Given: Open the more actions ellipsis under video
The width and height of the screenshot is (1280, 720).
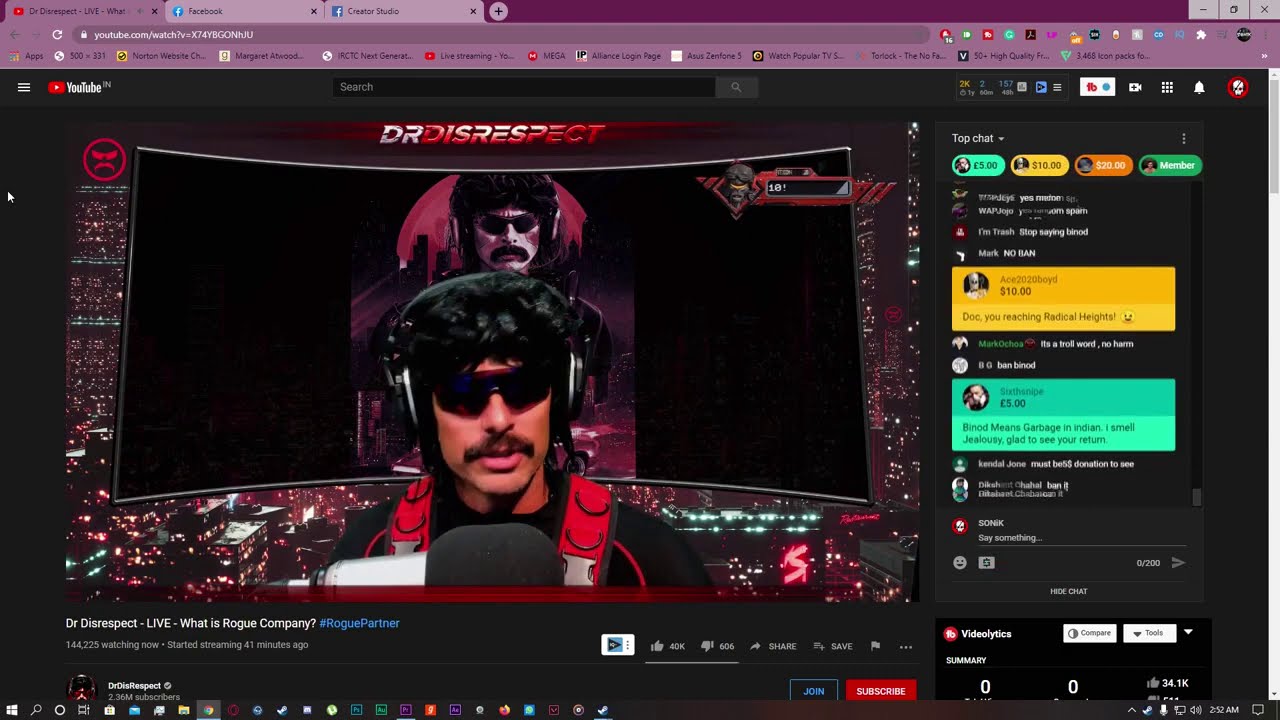Looking at the screenshot, I should click(x=906, y=646).
